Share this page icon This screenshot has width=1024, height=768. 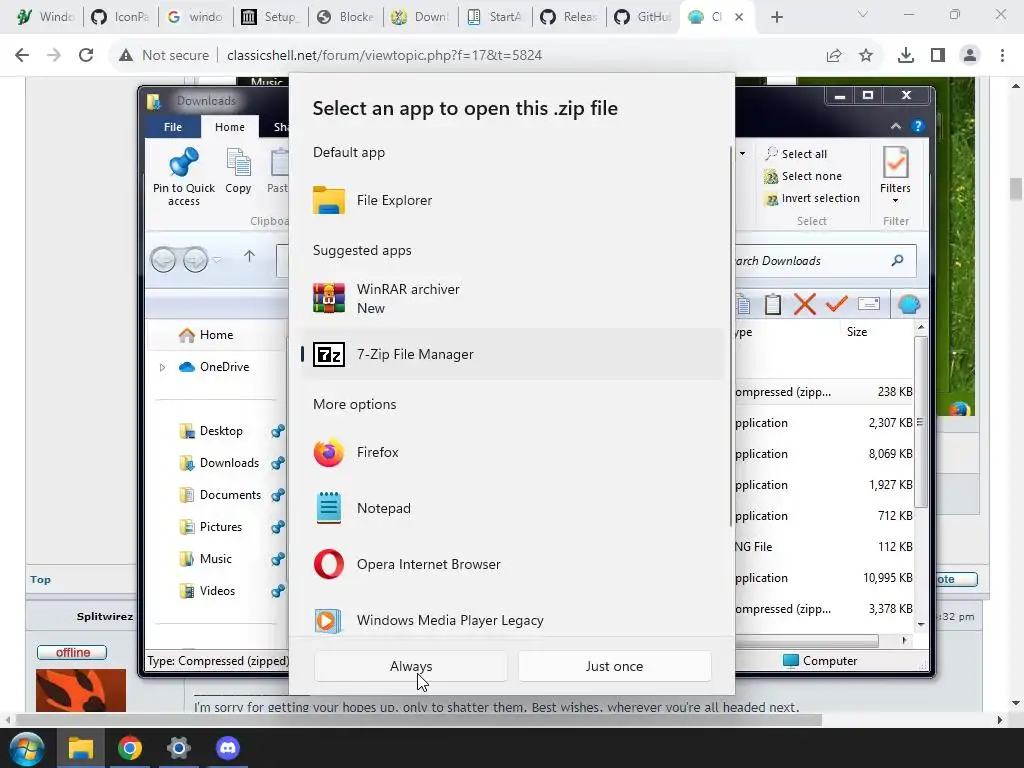point(834,56)
